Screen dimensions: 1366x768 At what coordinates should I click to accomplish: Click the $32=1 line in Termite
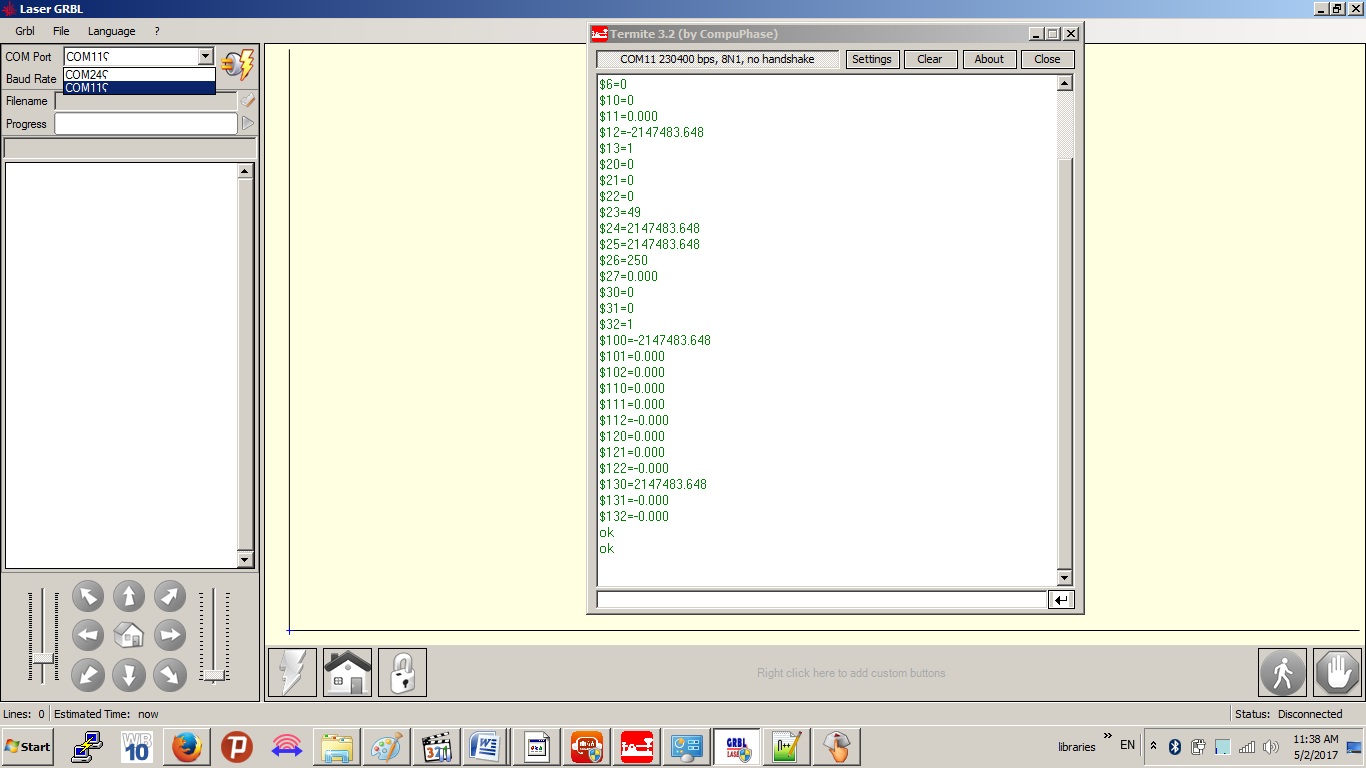616,324
